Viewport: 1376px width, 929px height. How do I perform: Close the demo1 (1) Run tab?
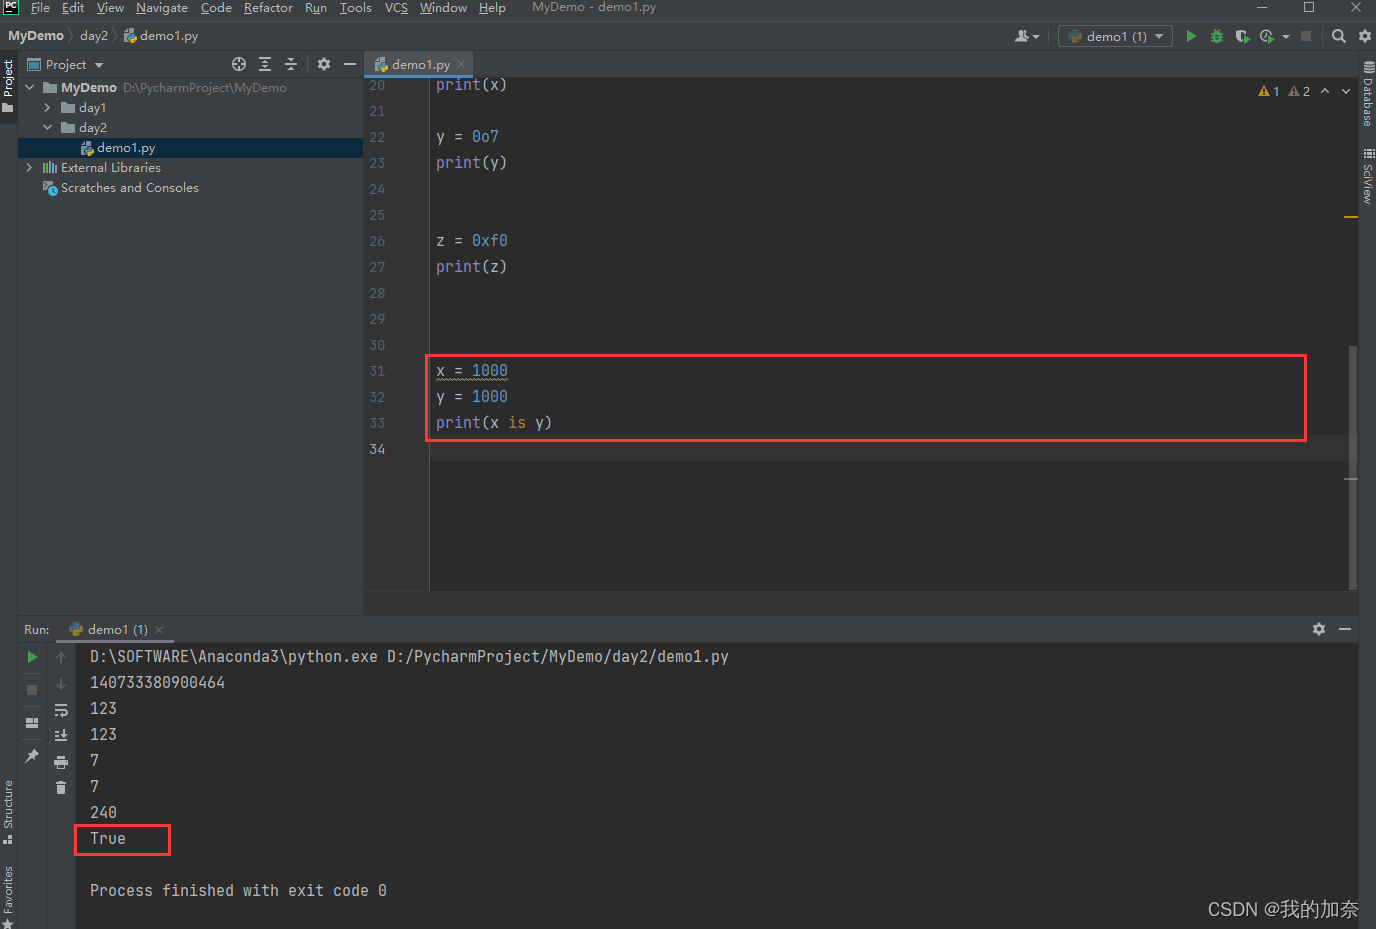point(159,630)
